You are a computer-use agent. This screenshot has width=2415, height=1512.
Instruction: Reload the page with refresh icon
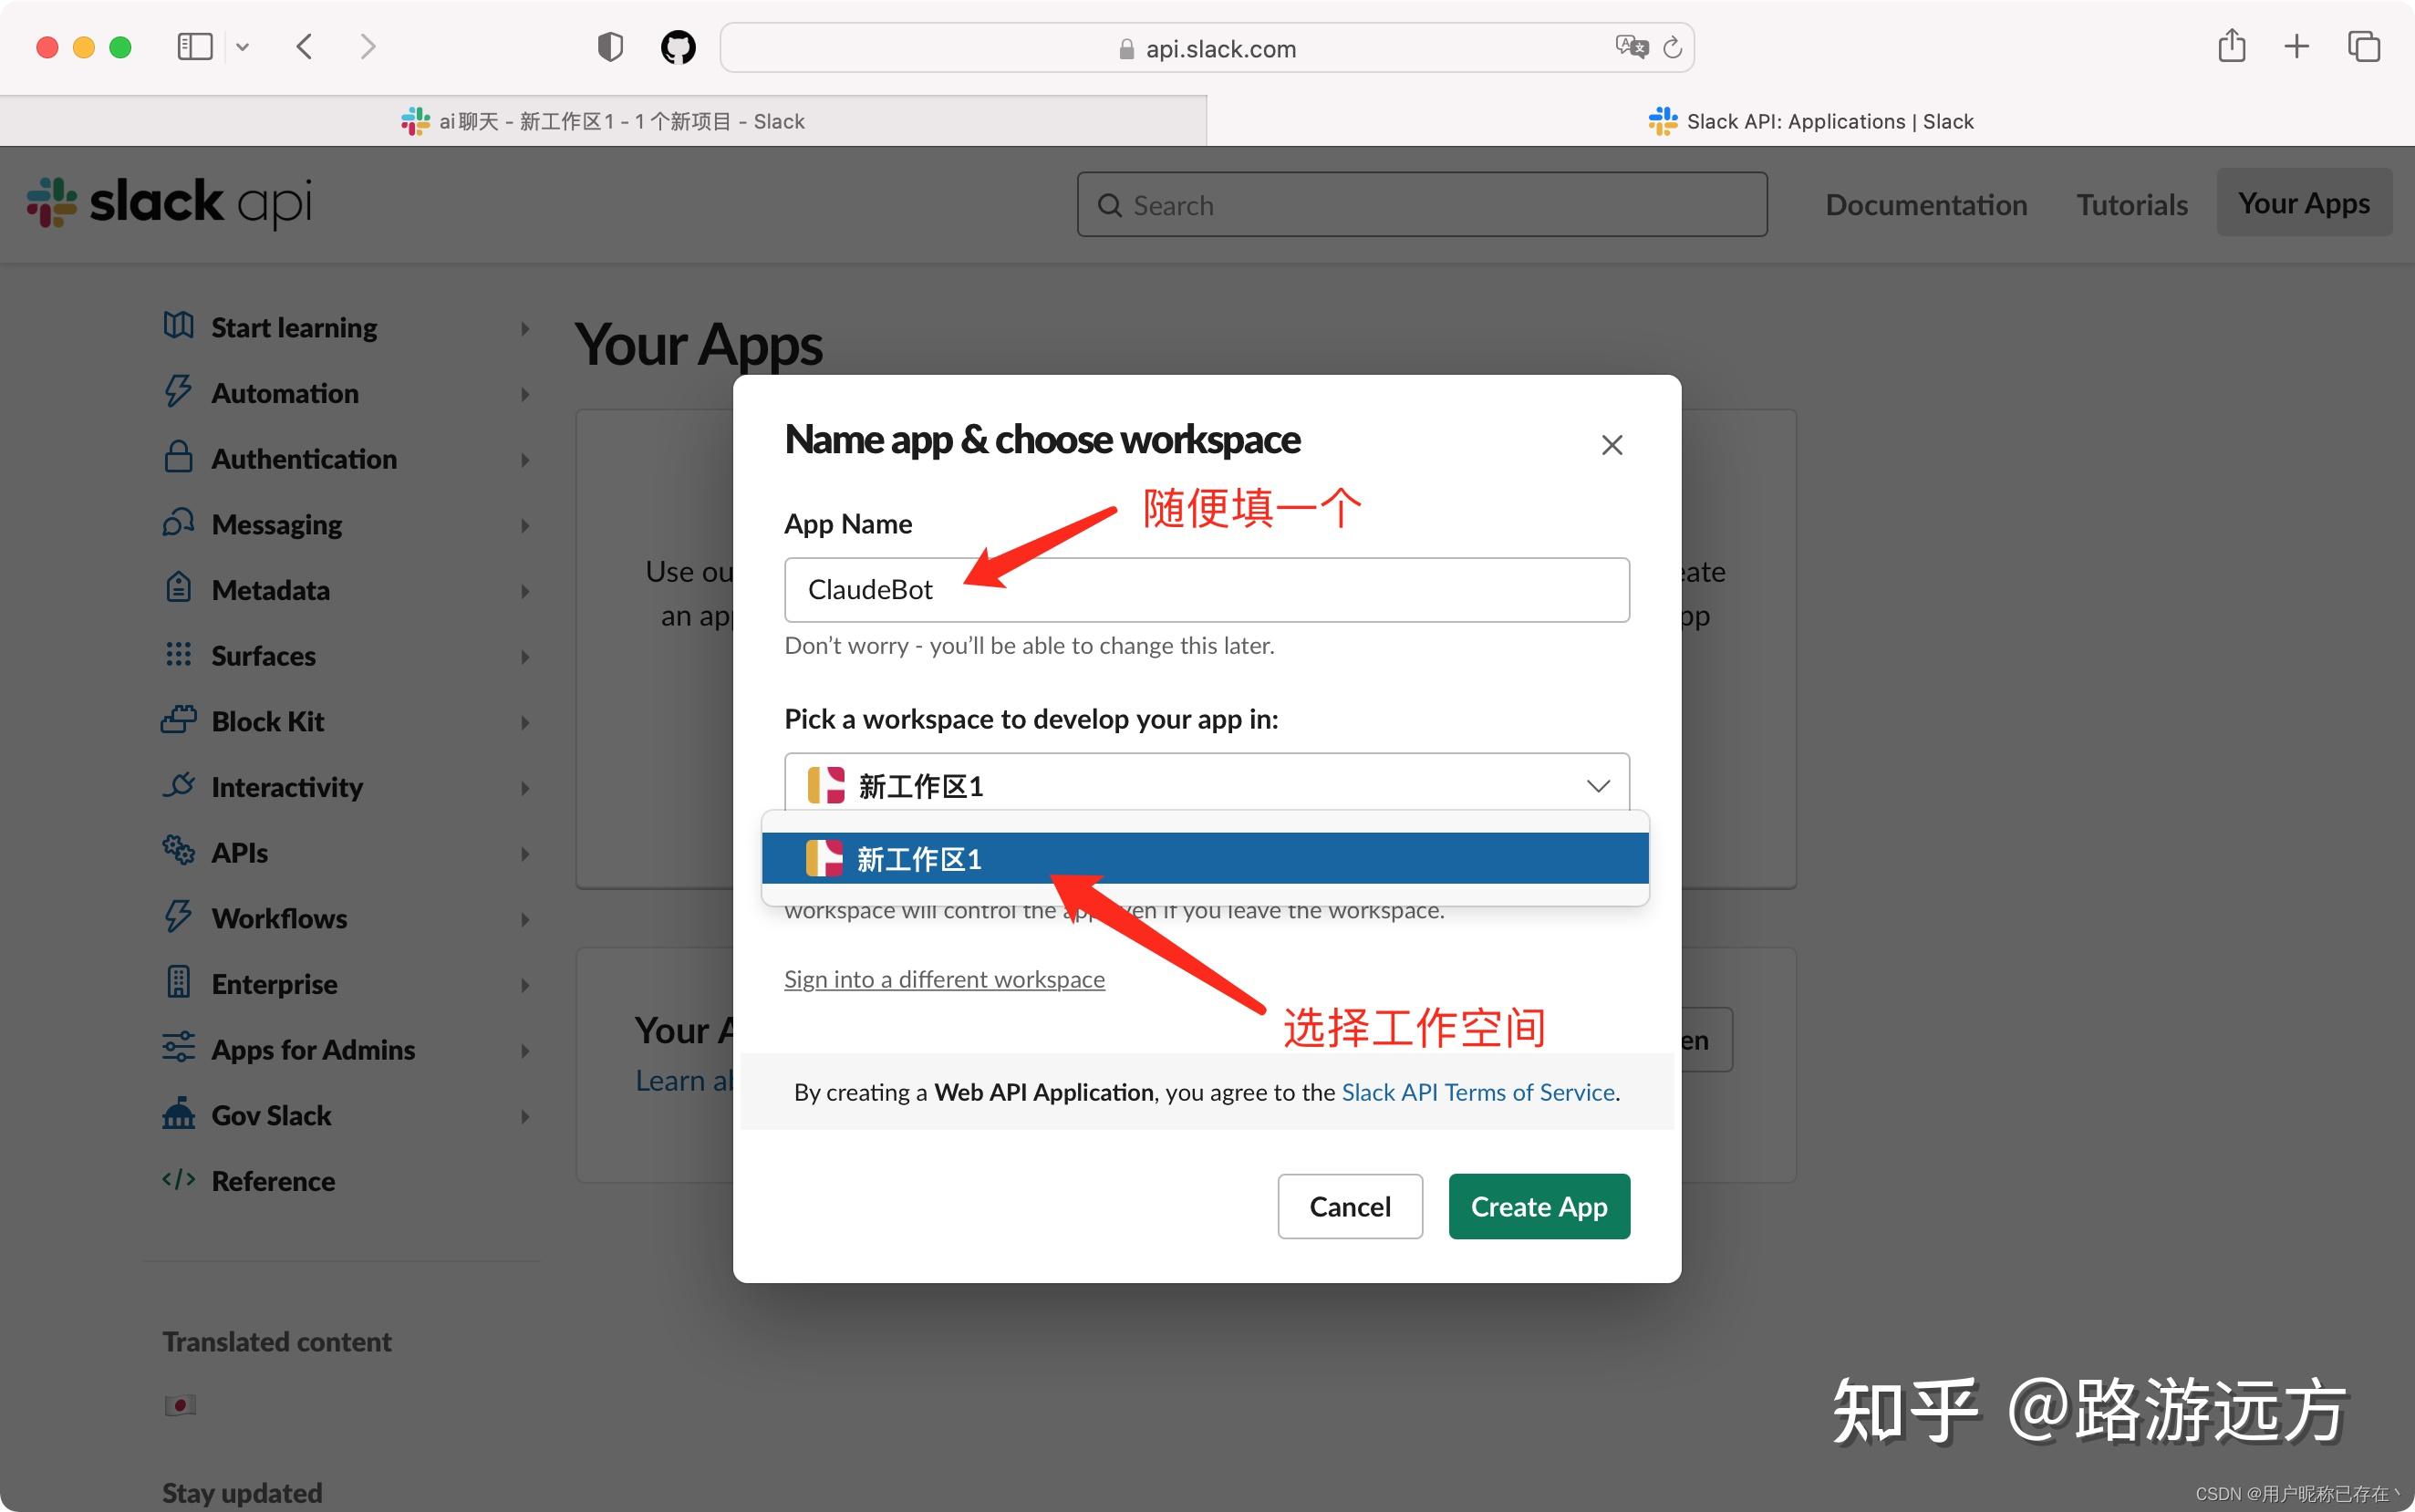point(1672,47)
